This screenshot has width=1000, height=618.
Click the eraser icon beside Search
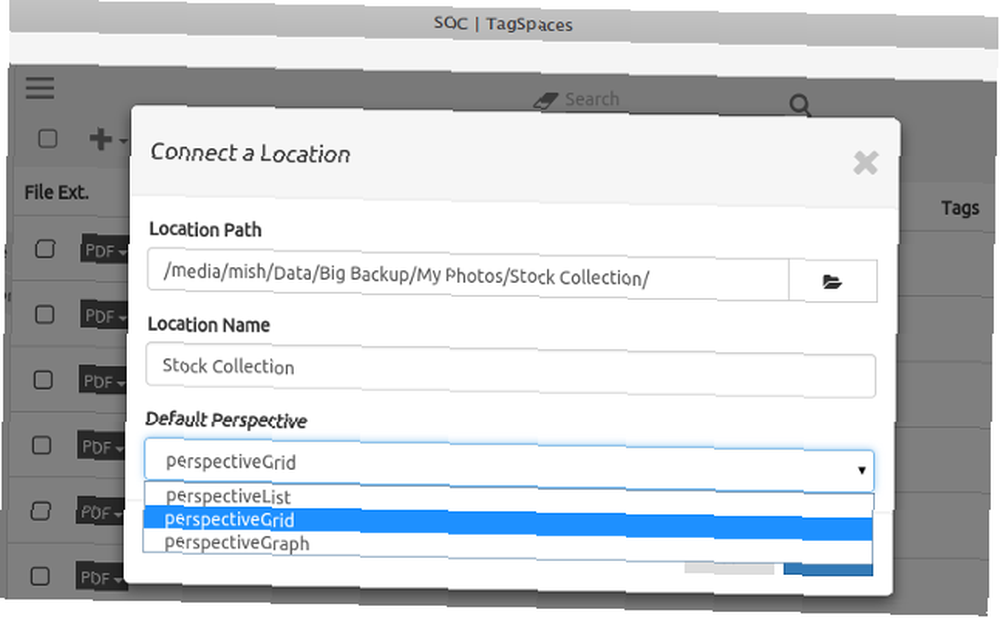point(545,100)
